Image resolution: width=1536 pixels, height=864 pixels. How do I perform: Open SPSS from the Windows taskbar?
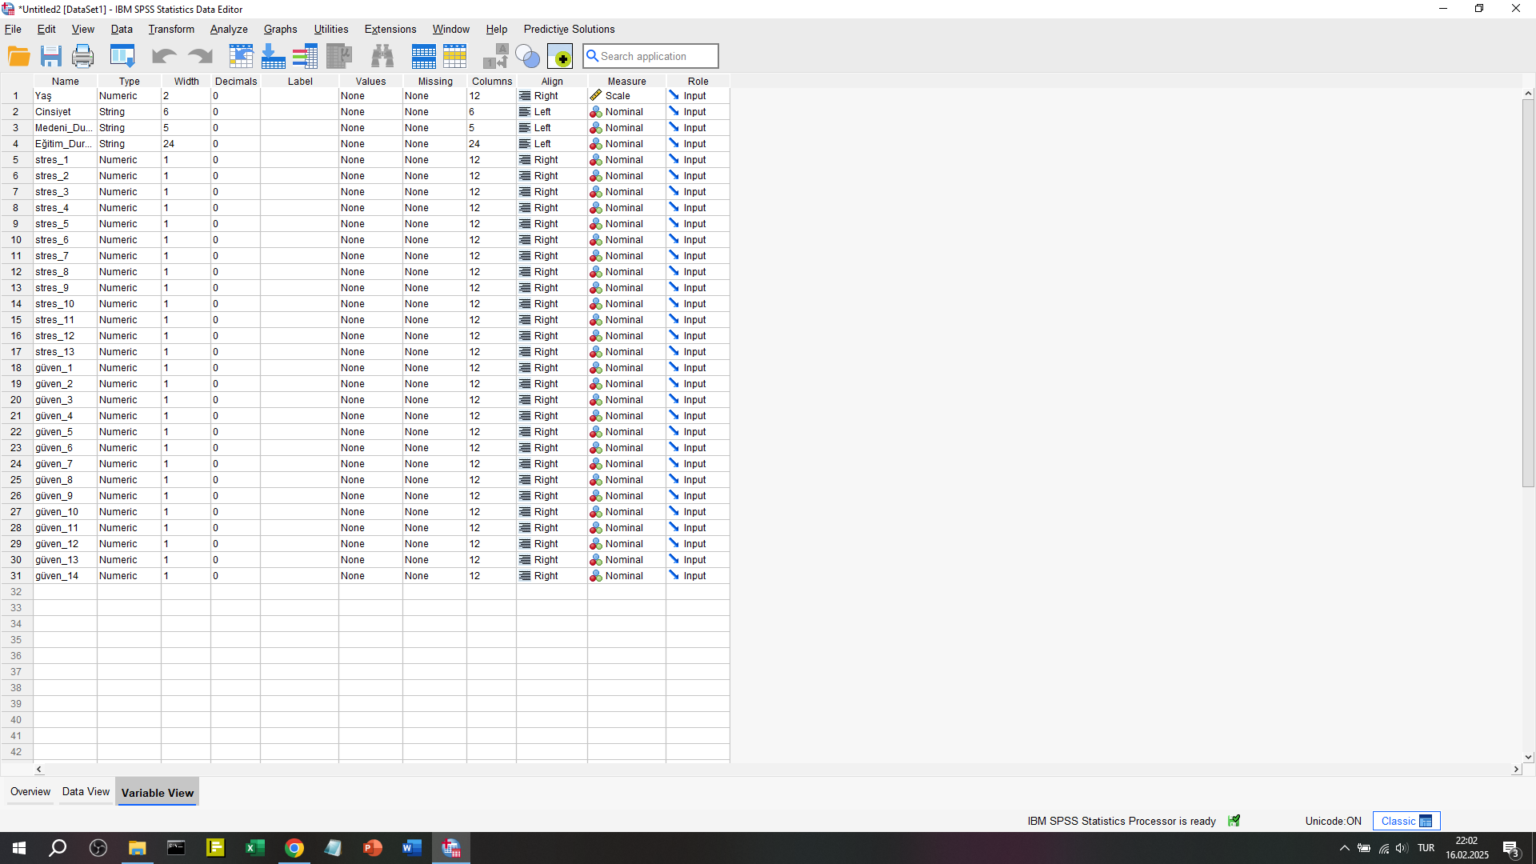coord(450,847)
